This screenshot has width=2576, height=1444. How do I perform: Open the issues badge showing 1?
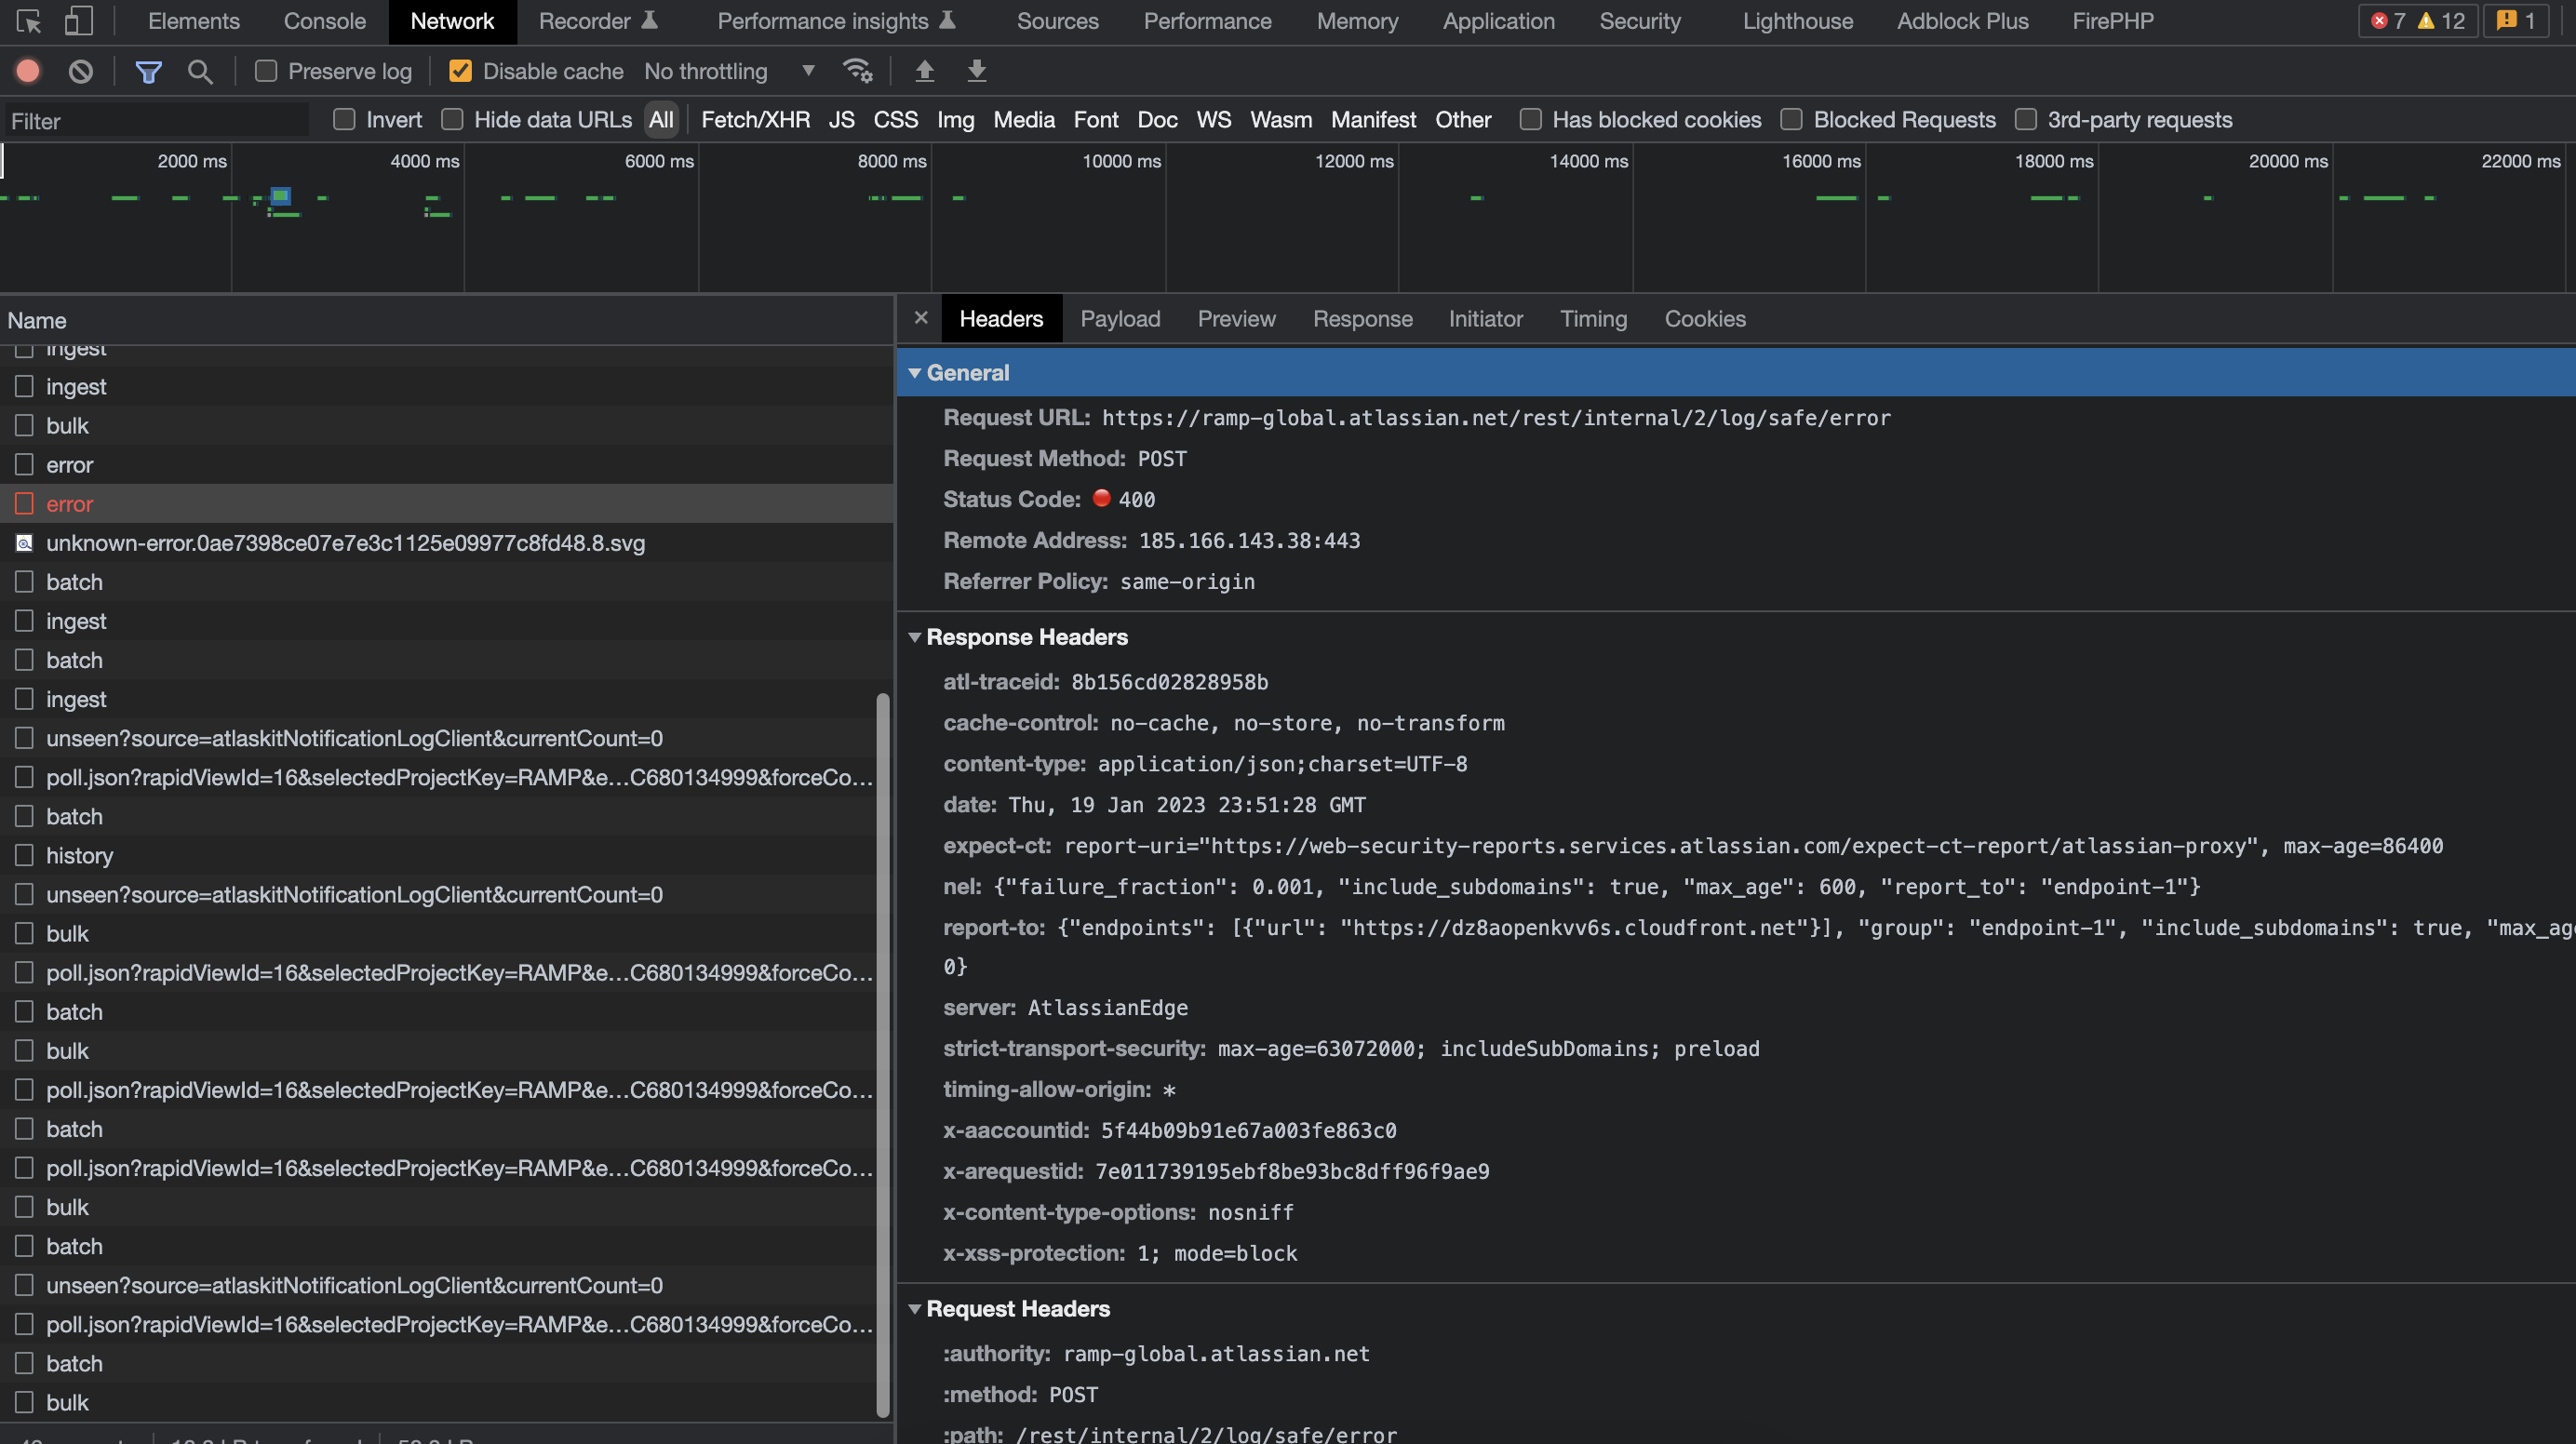[2515, 21]
